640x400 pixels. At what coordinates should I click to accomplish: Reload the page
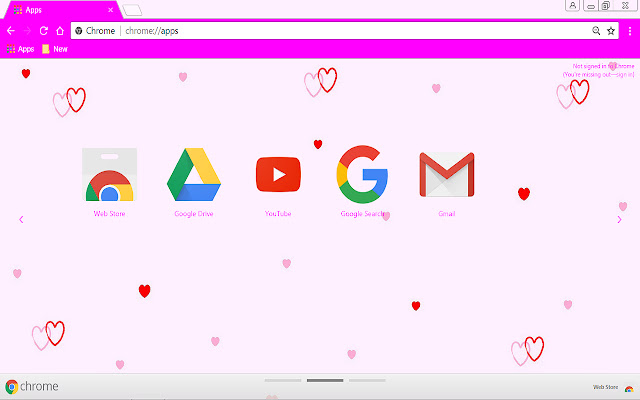coord(44,31)
